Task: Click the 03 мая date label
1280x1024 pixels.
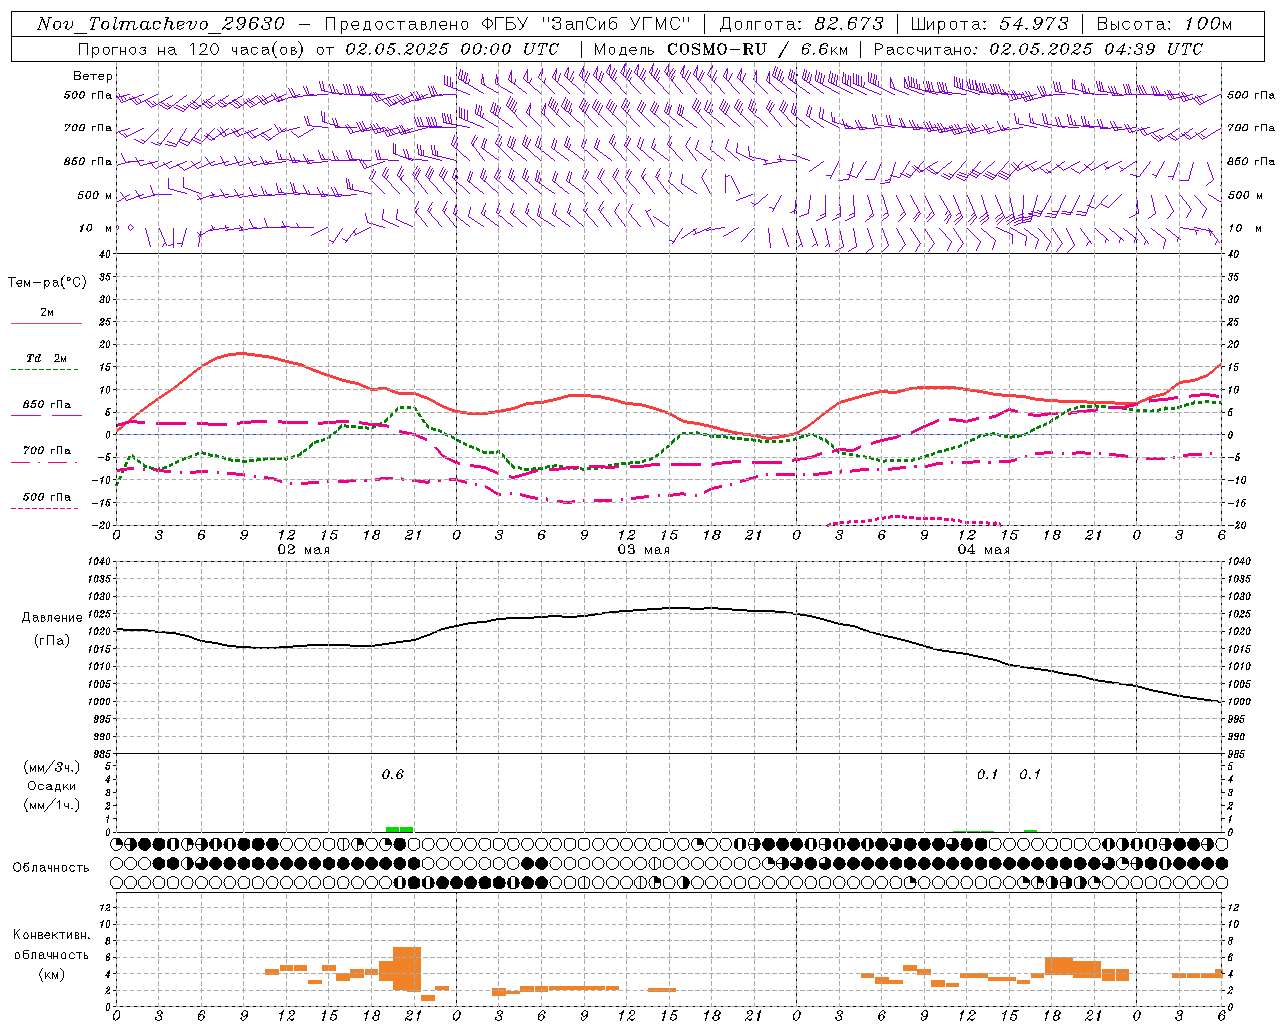Action: pyautogui.click(x=644, y=550)
